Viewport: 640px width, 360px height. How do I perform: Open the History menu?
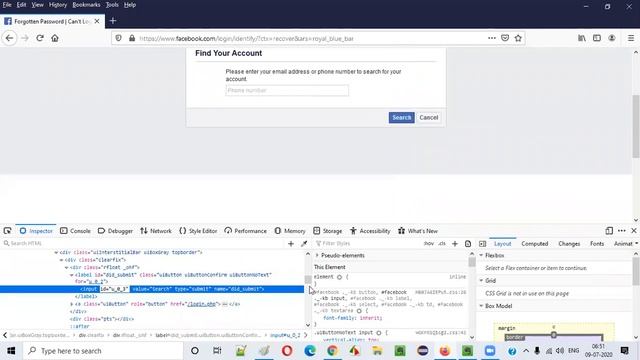[x=58, y=5]
